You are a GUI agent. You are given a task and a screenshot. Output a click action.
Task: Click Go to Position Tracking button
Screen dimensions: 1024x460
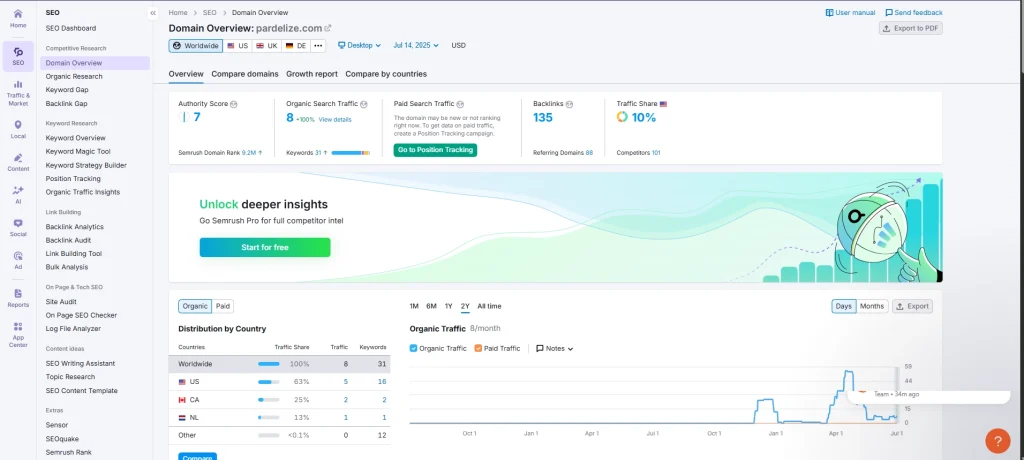tap(435, 150)
